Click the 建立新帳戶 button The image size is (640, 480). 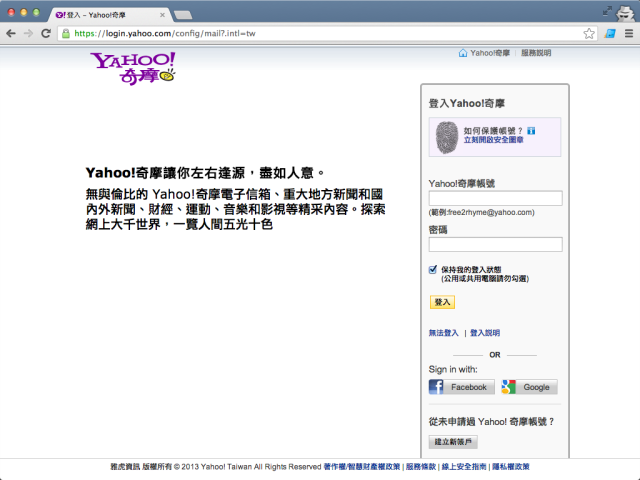click(453, 442)
